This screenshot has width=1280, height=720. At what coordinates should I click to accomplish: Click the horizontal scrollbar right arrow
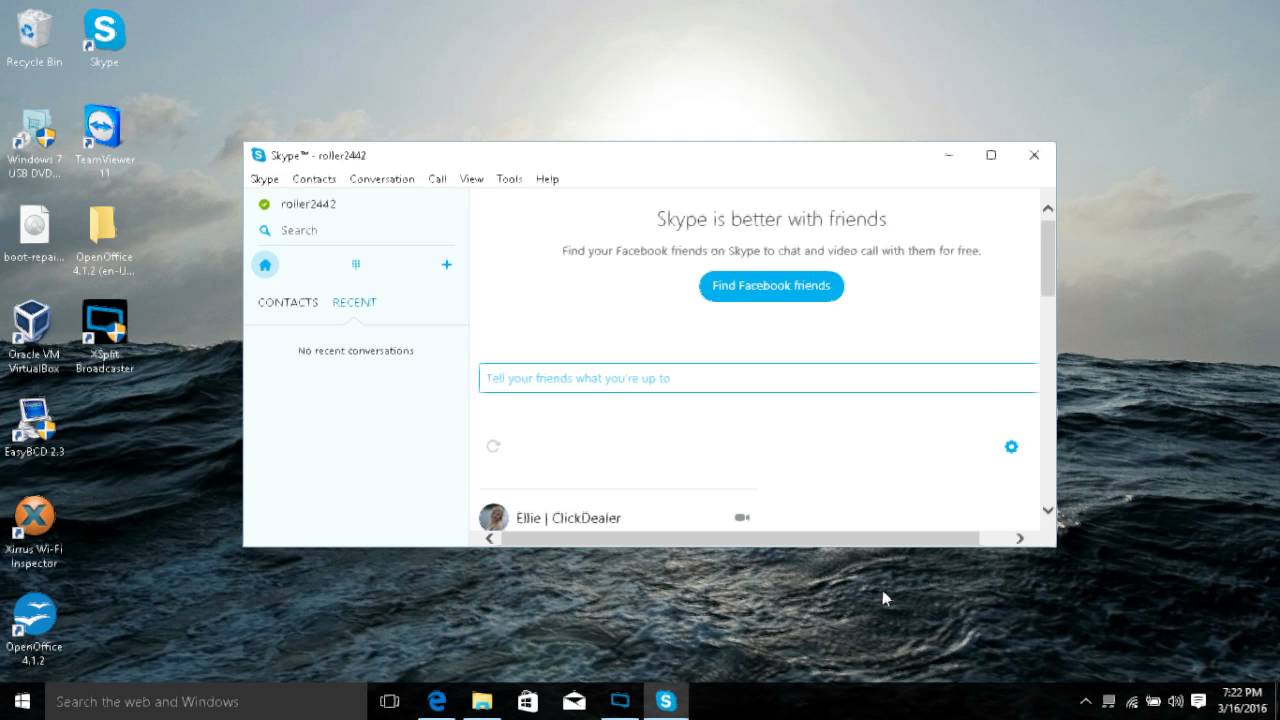[1019, 538]
